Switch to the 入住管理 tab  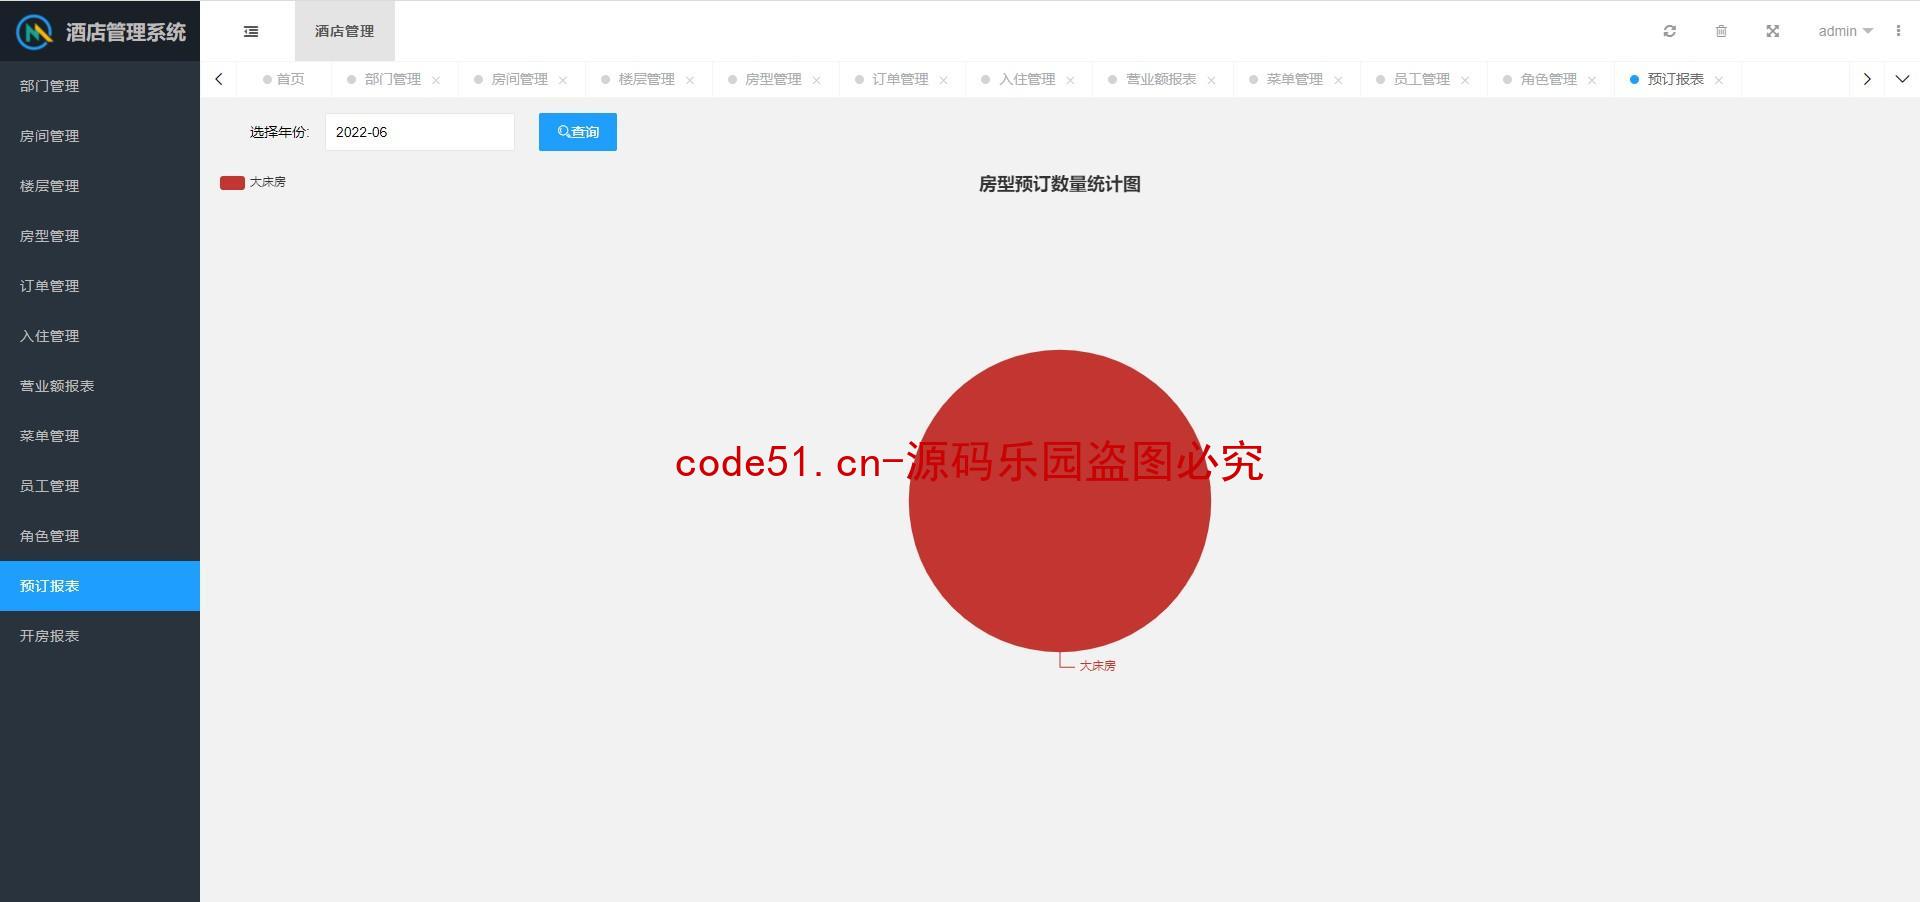click(x=1027, y=79)
